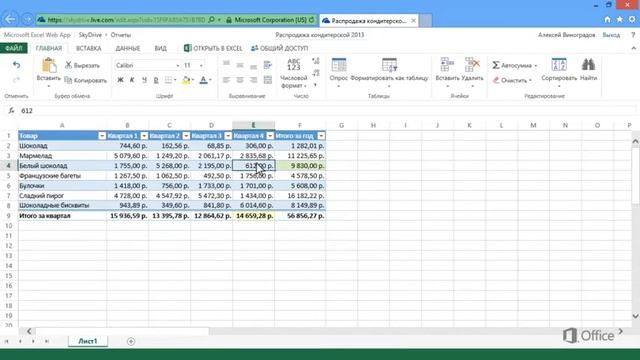Click ОБЩИЙ ДОСТУП share button
640x360 pixels.
(x=280, y=48)
